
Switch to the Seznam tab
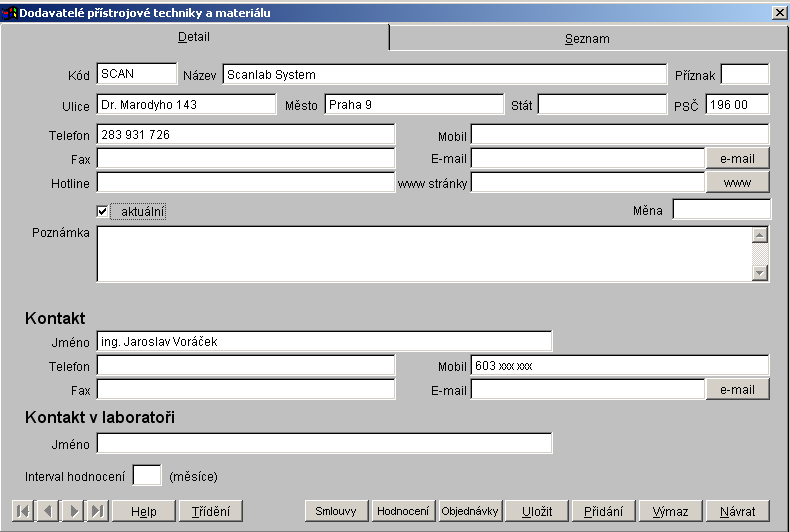pyautogui.click(x=586, y=39)
